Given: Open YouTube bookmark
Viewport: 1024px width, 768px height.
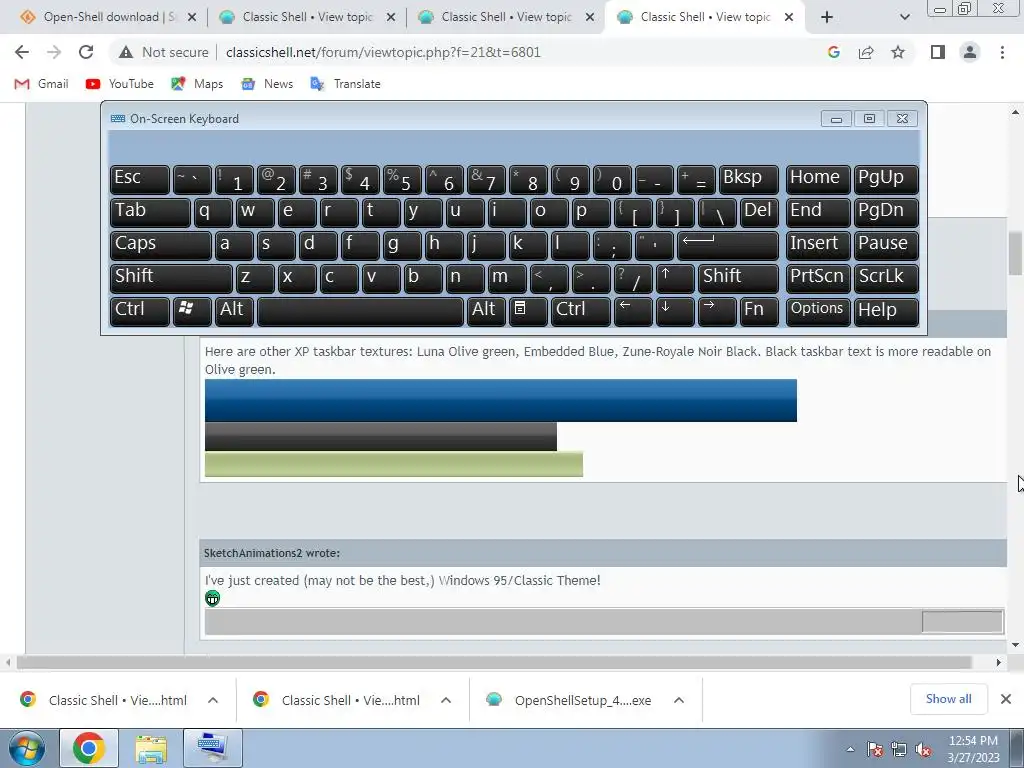Looking at the screenshot, I should (120, 84).
